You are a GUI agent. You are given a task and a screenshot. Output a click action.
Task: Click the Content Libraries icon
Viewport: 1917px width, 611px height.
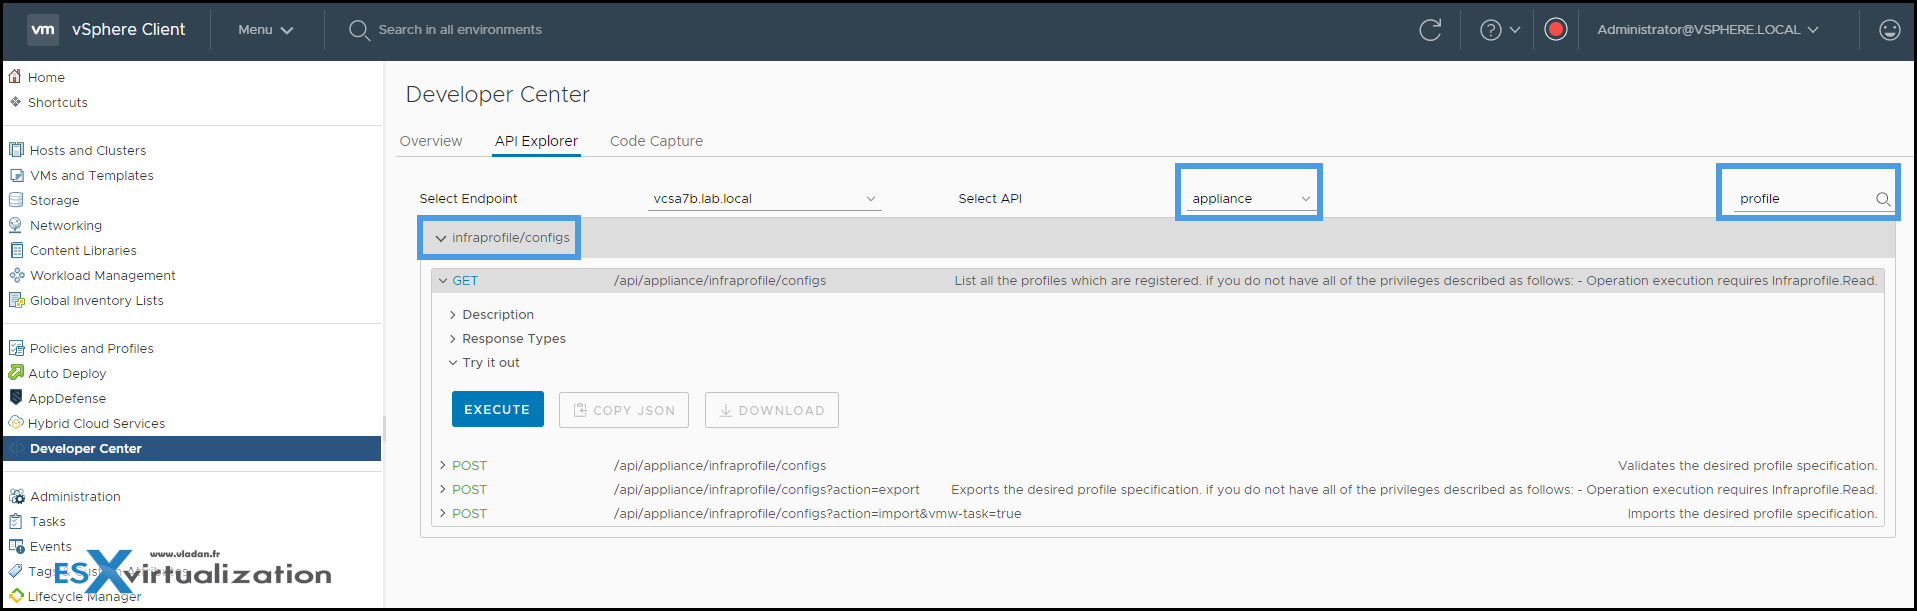click(16, 250)
